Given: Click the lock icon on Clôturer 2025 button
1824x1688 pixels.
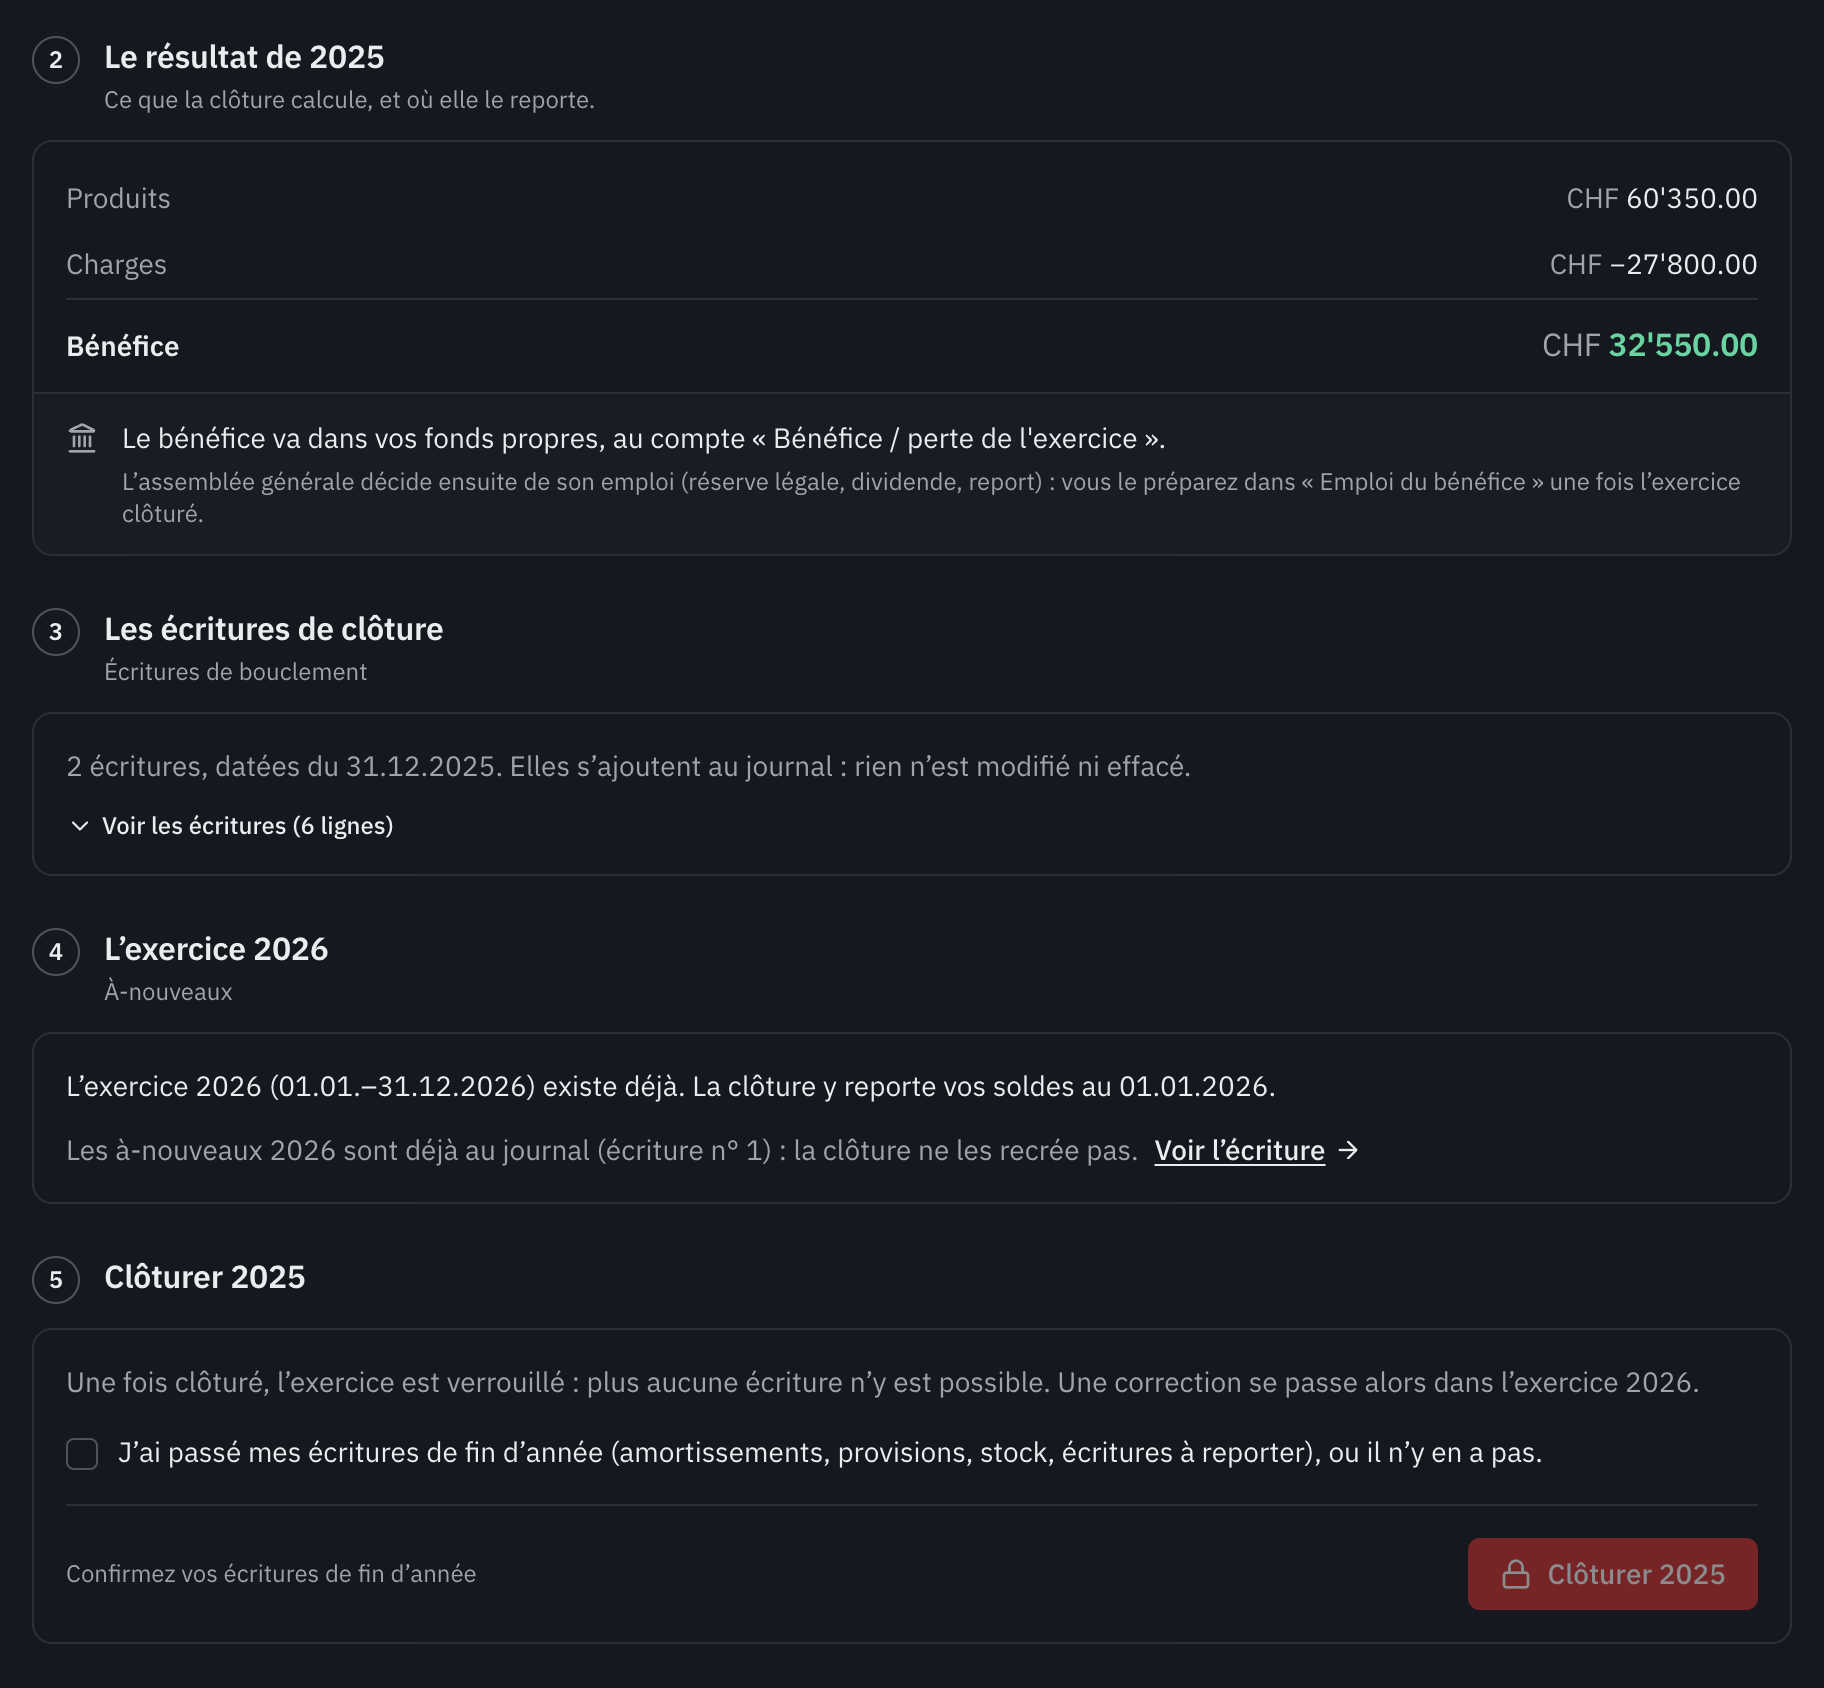Looking at the screenshot, I should [x=1516, y=1574].
